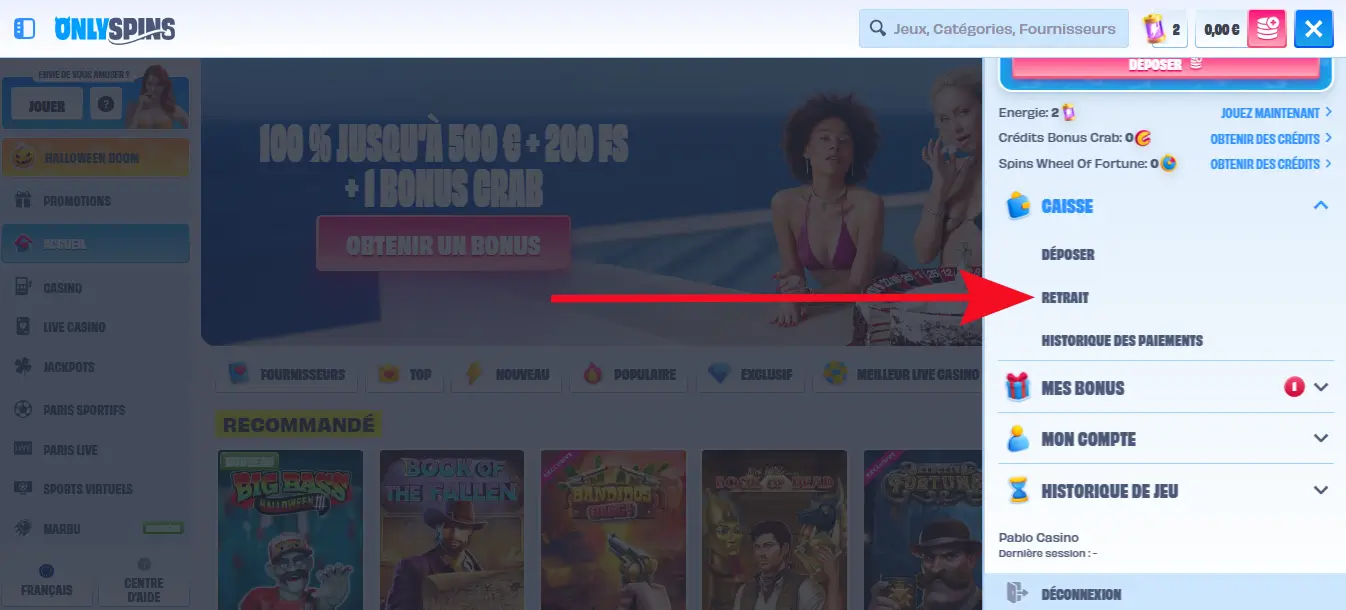Collapse the Caisse section

tap(1322, 205)
